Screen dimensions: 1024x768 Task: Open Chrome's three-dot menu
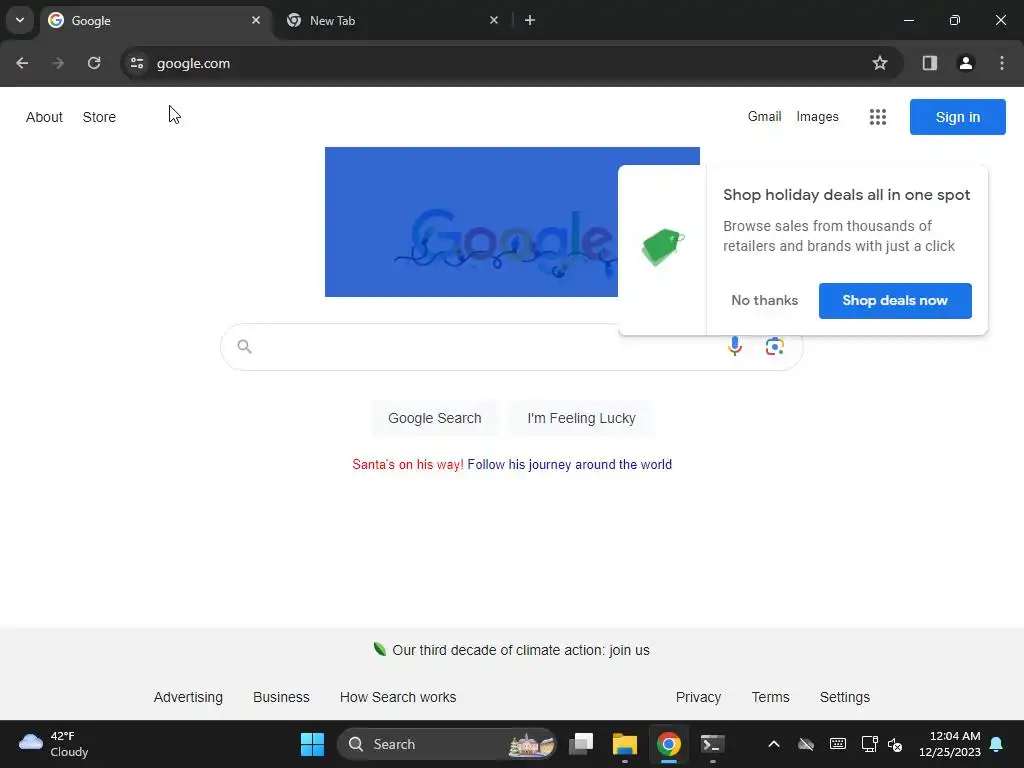pos(1002,63)
